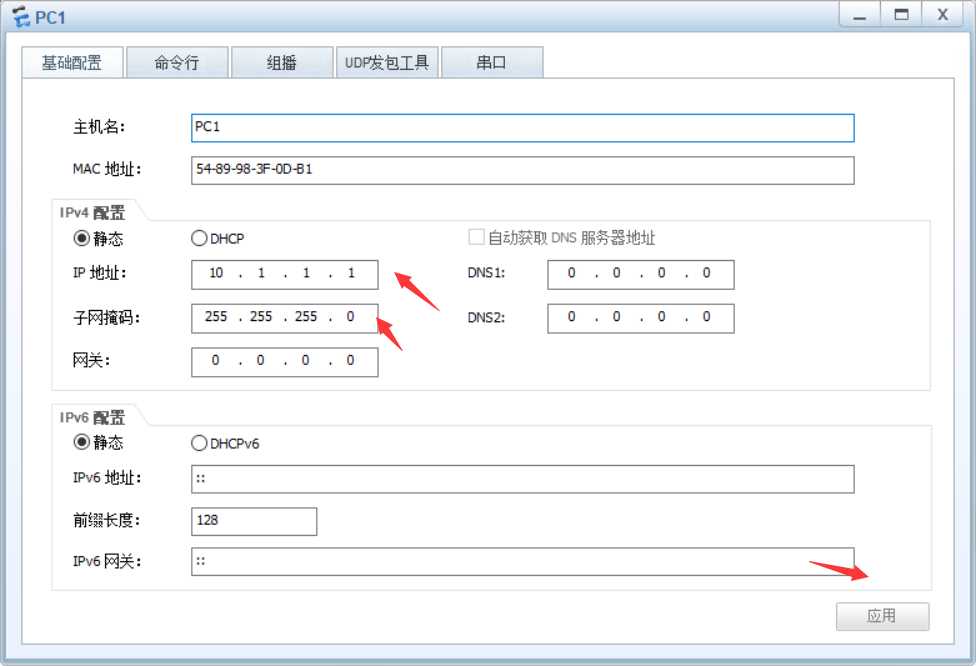976x666 pixels.
Task: Click the 子网掩码 field
Action: pyautogui.click(x=284, y=318)
